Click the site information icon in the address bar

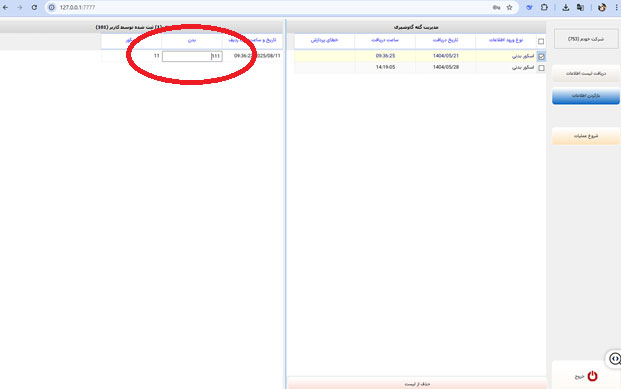click(51, 8)
